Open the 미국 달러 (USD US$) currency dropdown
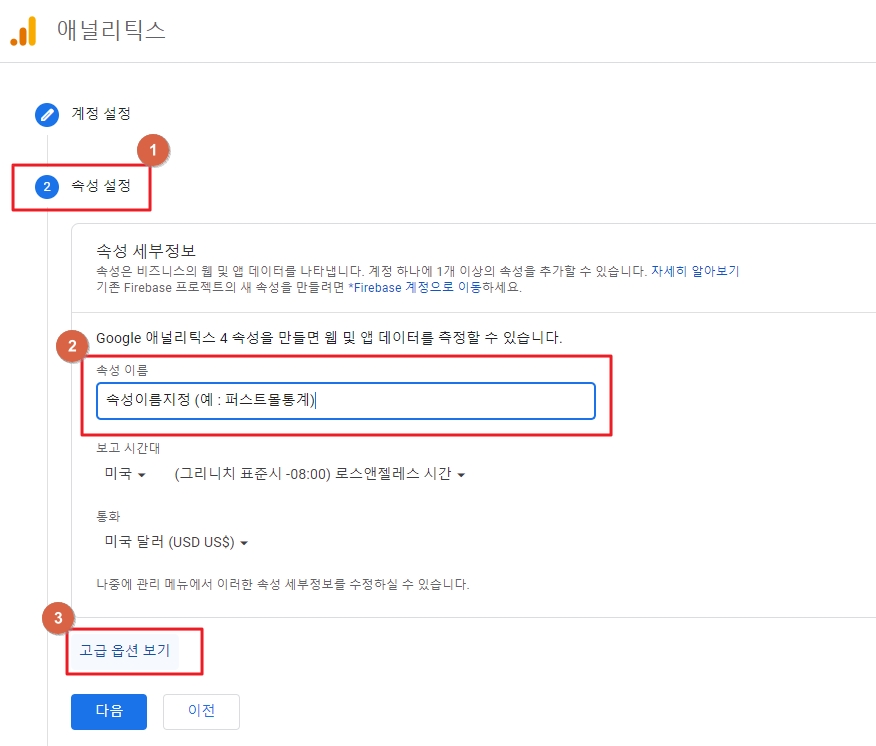The height and width of the screenshot is (746, 876). pos(176,542)
